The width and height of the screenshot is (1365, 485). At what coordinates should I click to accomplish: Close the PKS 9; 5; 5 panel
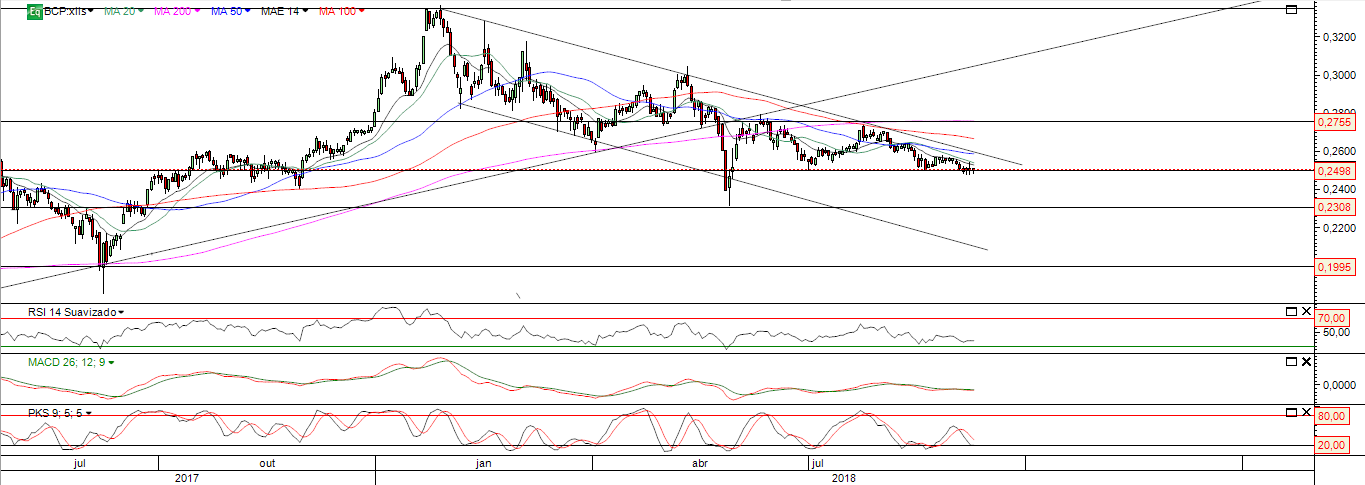click(1307, 412)
